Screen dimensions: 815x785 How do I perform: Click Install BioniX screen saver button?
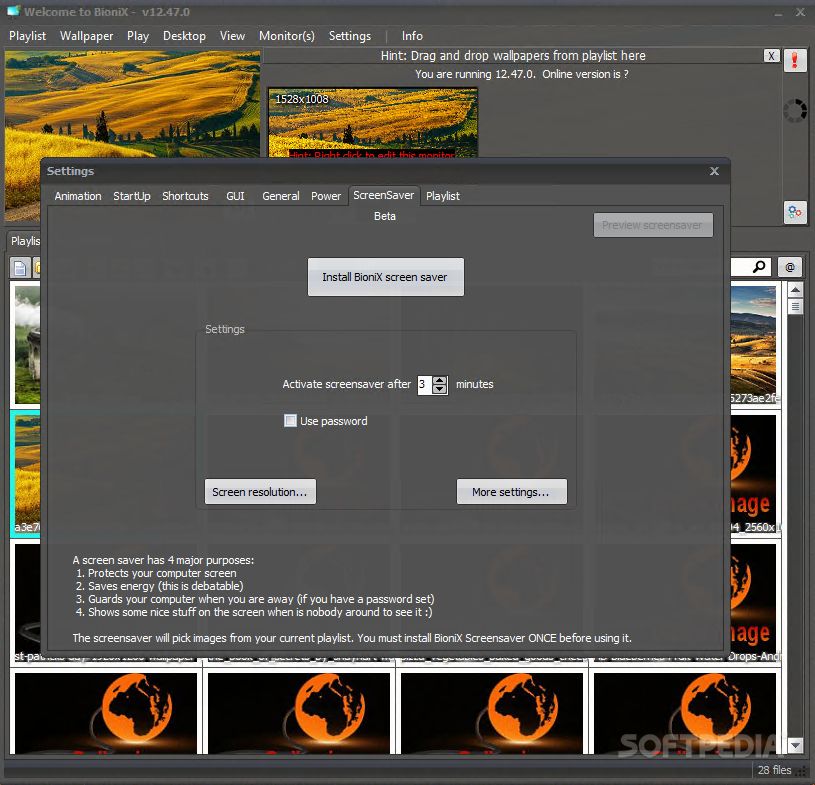[385, 277]
